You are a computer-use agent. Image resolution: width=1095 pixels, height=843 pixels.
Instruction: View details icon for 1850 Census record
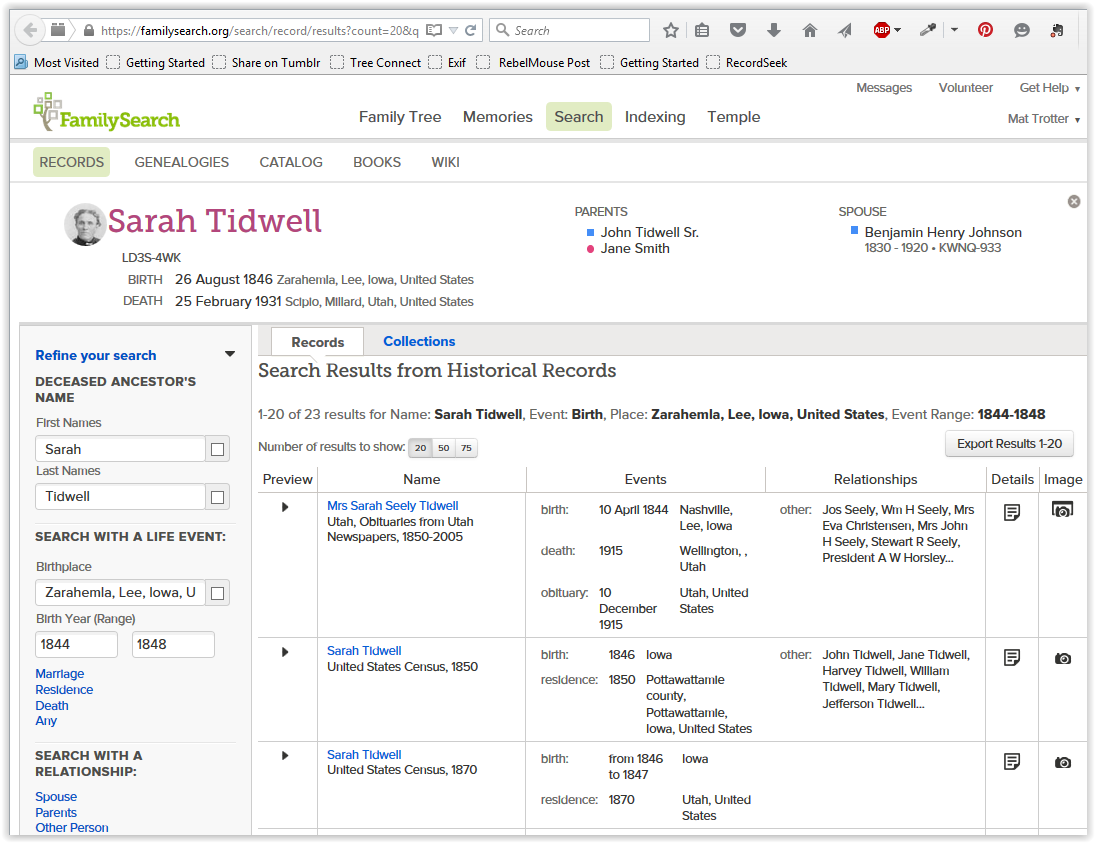(1012, 657)
